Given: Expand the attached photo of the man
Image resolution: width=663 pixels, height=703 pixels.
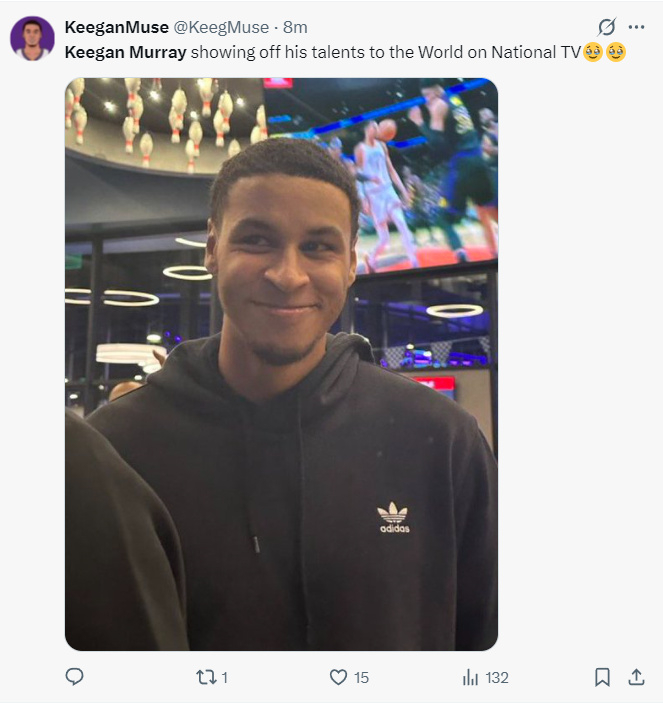Looking at the screenshot, I should click(x=281, y=364).
